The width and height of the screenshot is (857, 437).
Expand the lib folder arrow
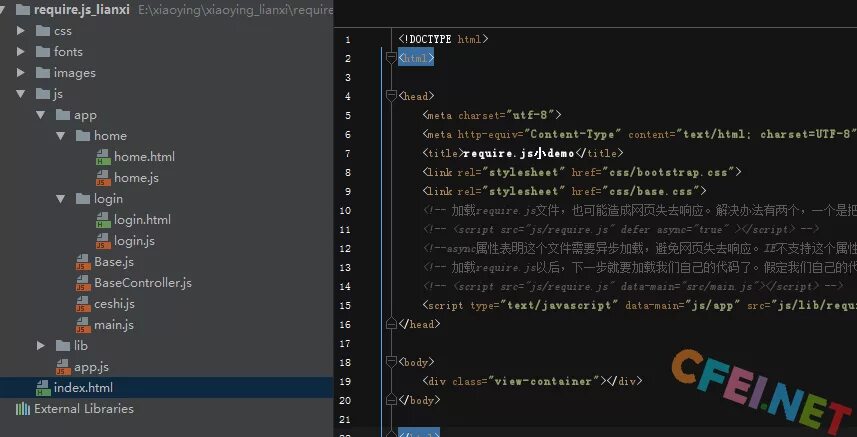tap(41, 345)
